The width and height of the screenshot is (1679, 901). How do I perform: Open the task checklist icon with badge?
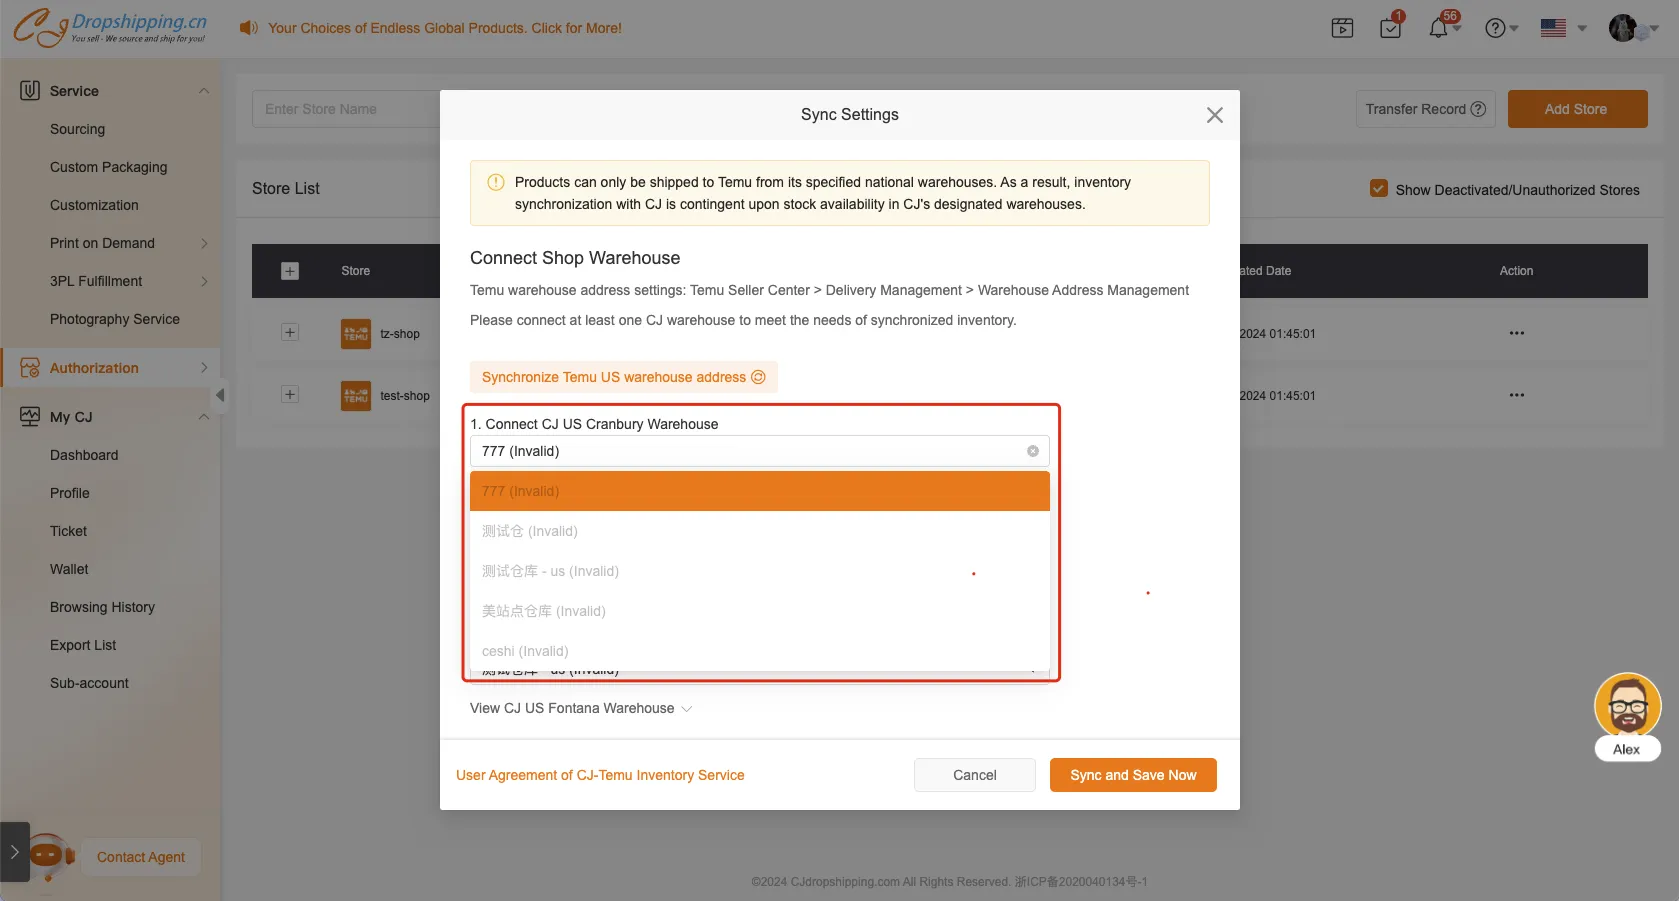tap(1390, 28)
